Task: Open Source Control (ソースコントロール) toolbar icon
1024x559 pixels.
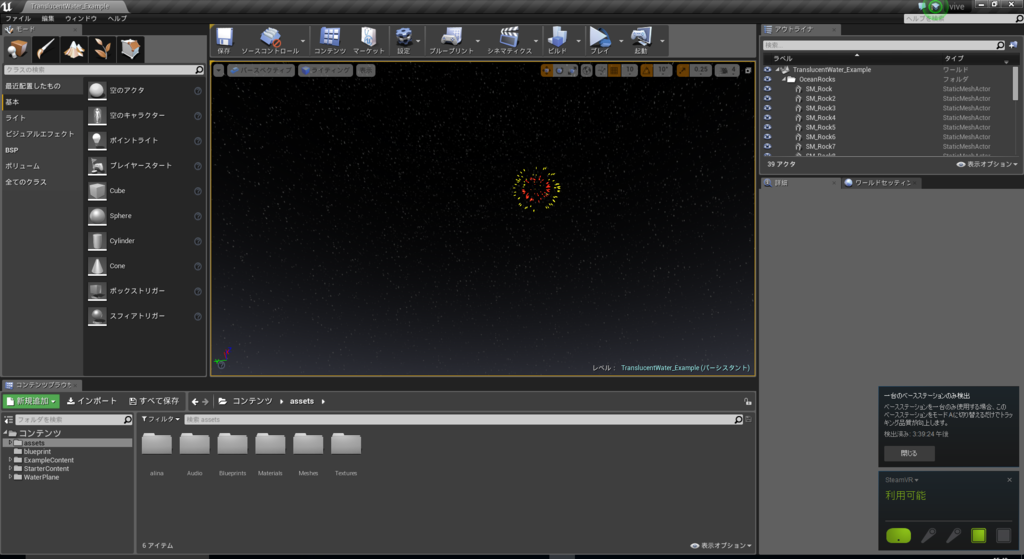Action: click(x=270, y=40)
